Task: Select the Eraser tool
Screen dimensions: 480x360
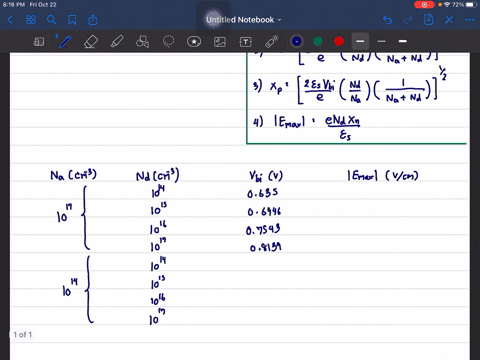Action: [91, 42]
